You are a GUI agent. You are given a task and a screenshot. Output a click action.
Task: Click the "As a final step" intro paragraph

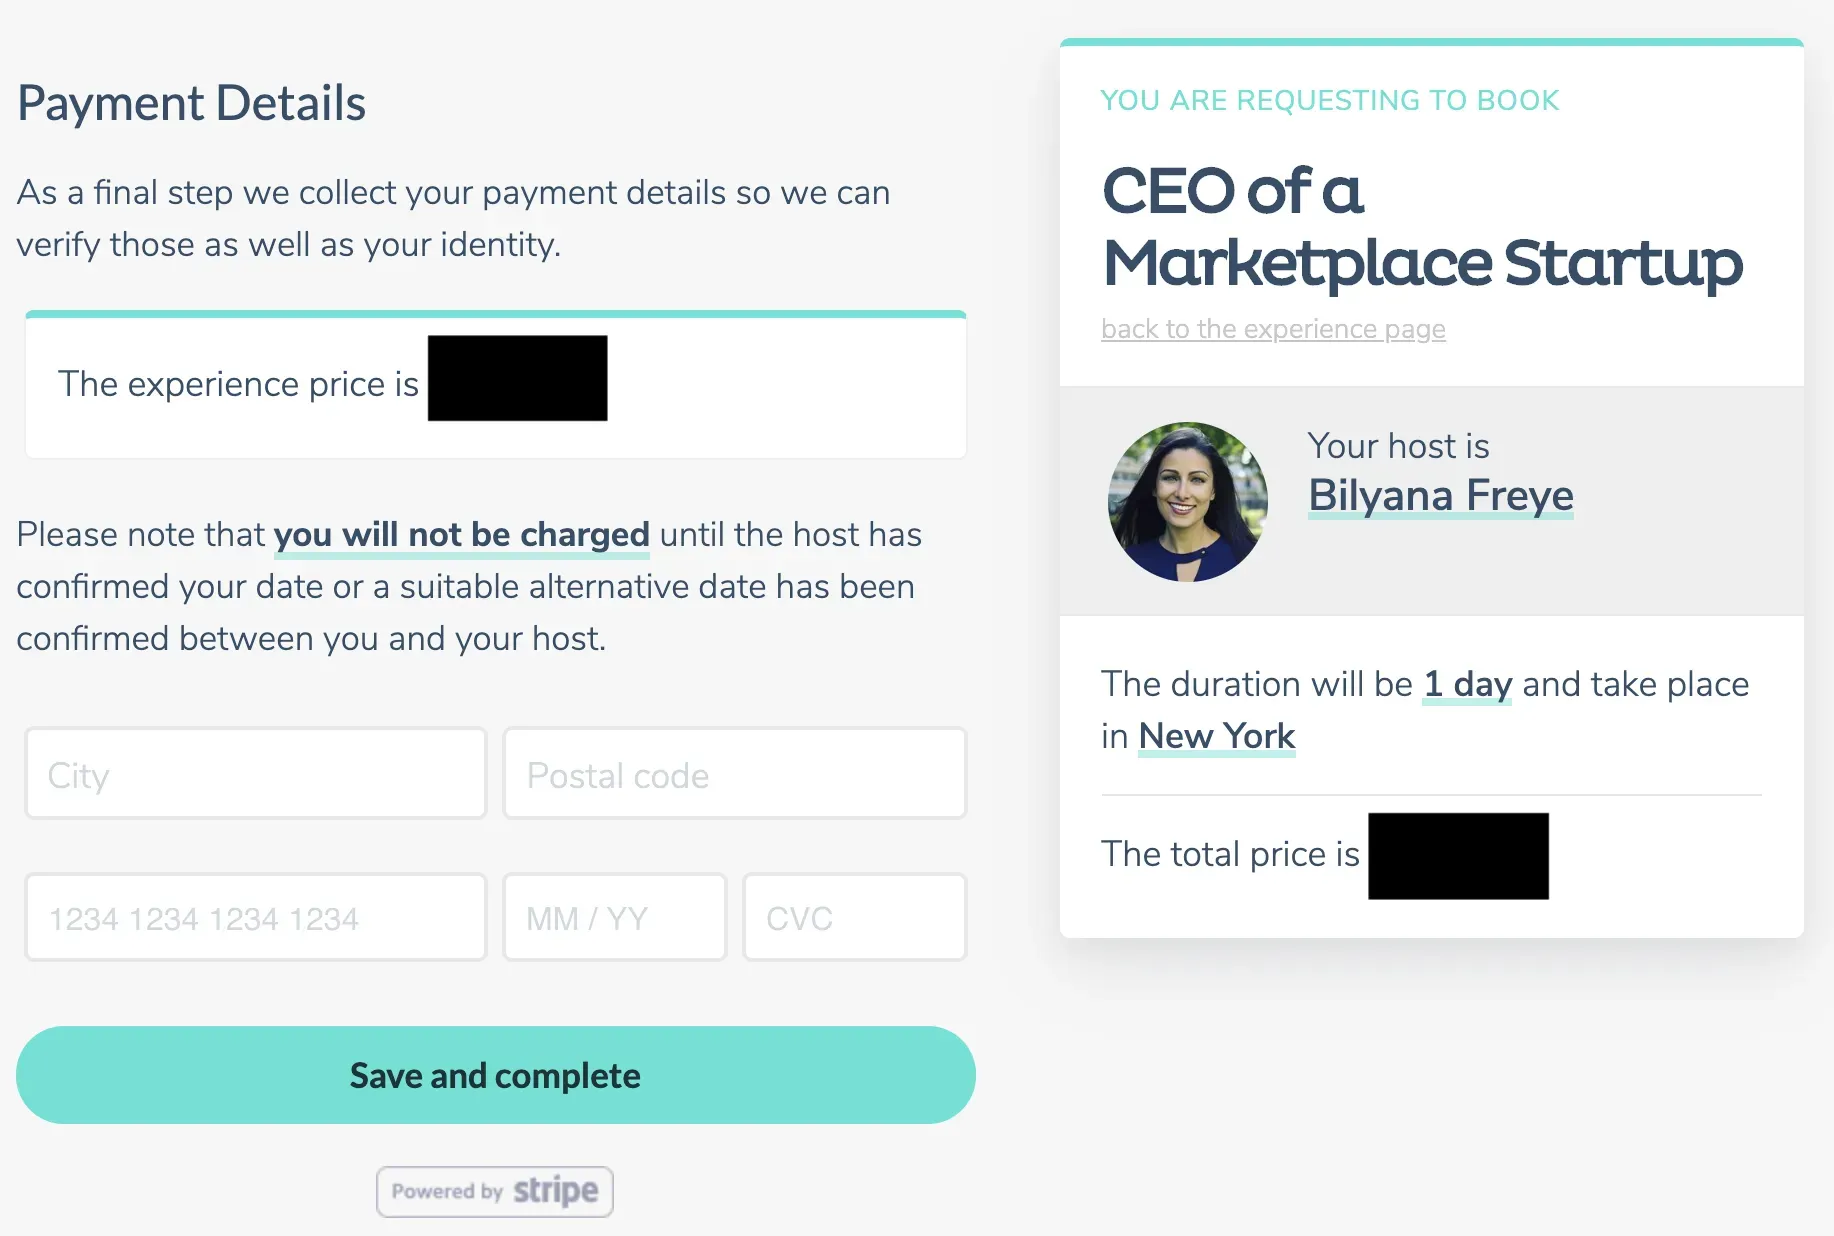pyautogui.click(x=452, y=218)
